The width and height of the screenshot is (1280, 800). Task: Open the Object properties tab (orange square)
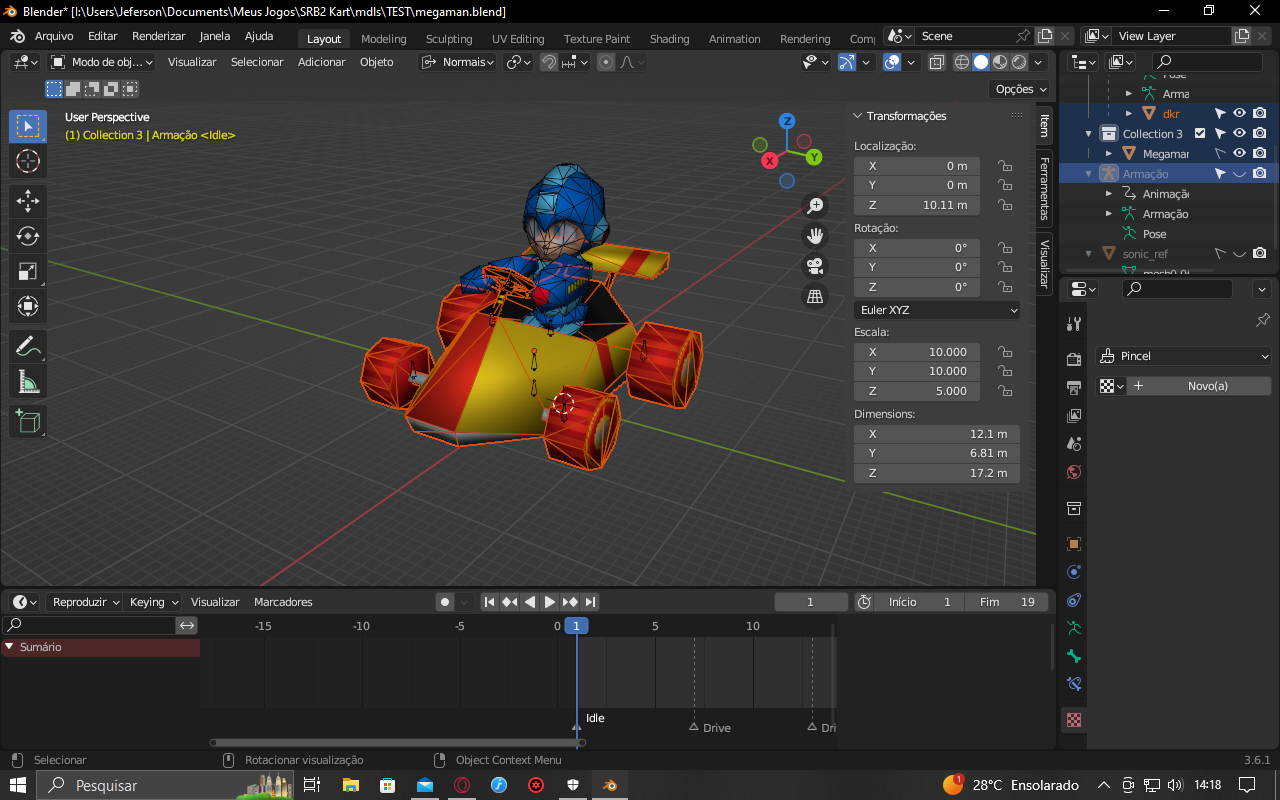(x=1074, y=544)
